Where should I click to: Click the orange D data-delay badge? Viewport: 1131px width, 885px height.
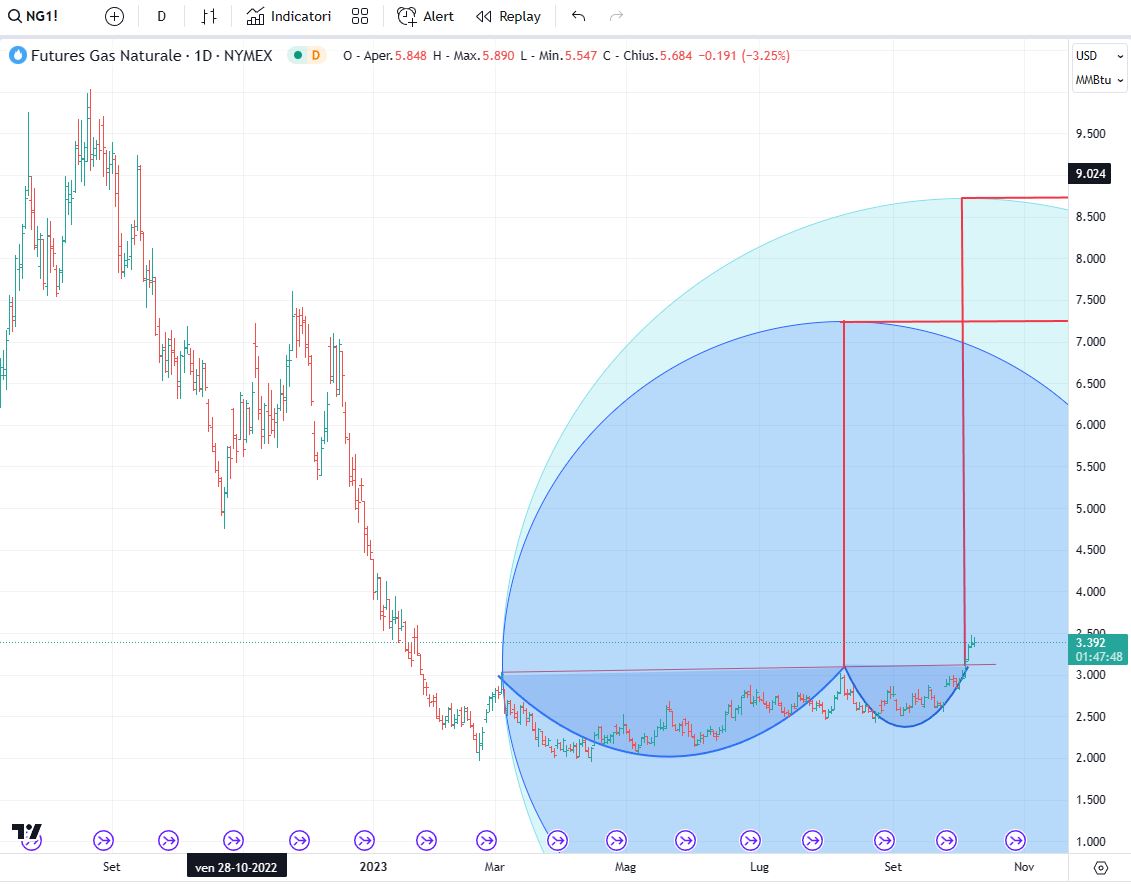(x=315, y=56)
